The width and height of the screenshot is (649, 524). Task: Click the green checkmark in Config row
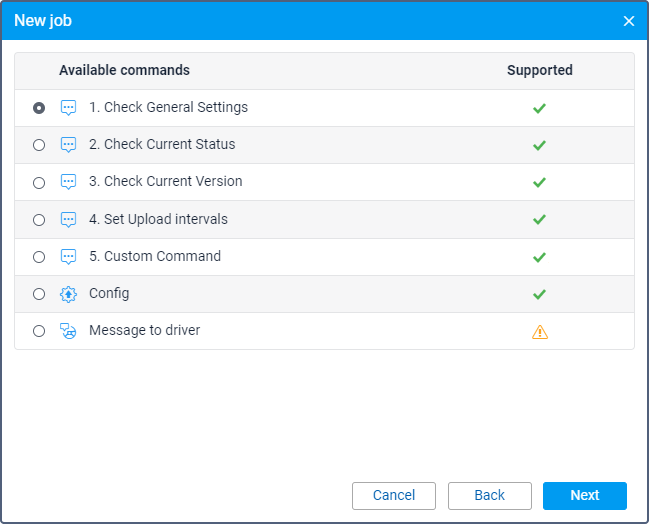pyautogui.click(x=539, y=294)
